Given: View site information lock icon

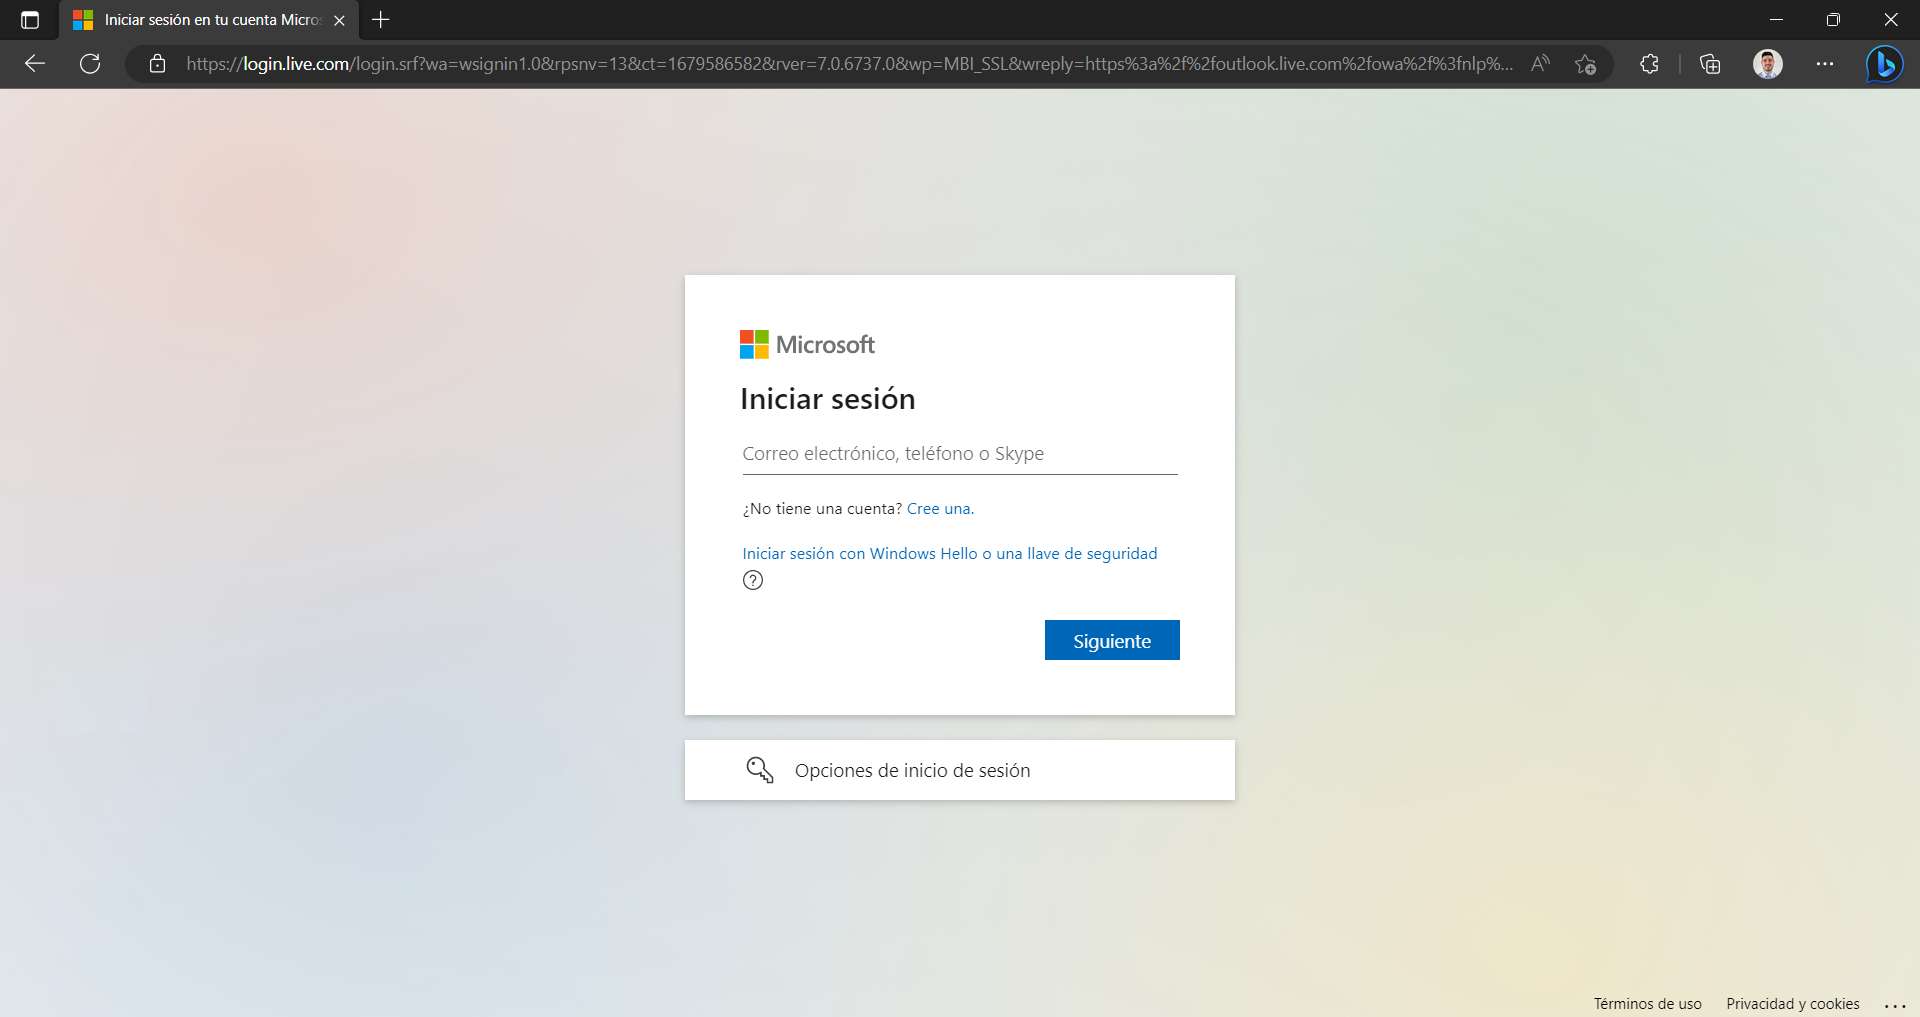Looking at the screenshot, I should tap(157, 64).
